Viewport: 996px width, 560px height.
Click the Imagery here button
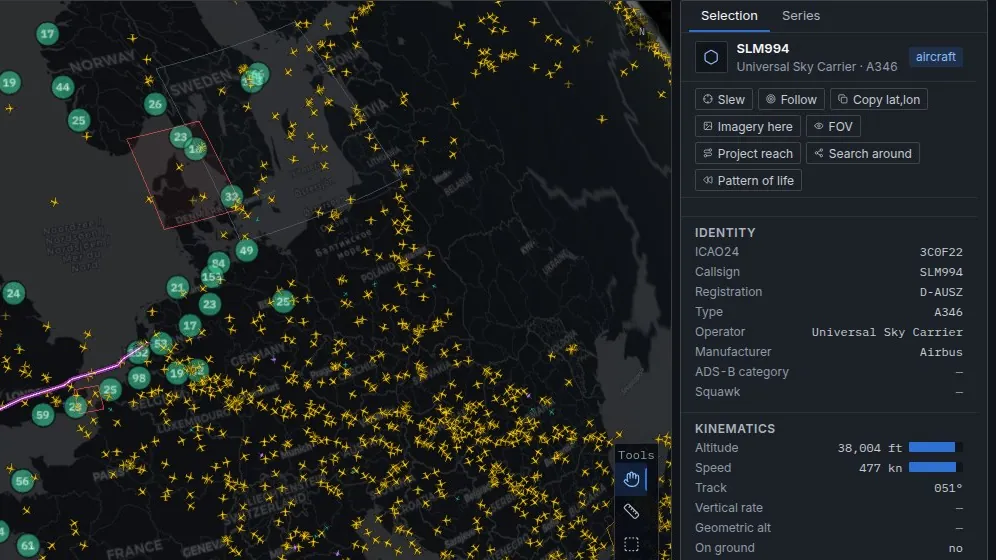[748, 126]
